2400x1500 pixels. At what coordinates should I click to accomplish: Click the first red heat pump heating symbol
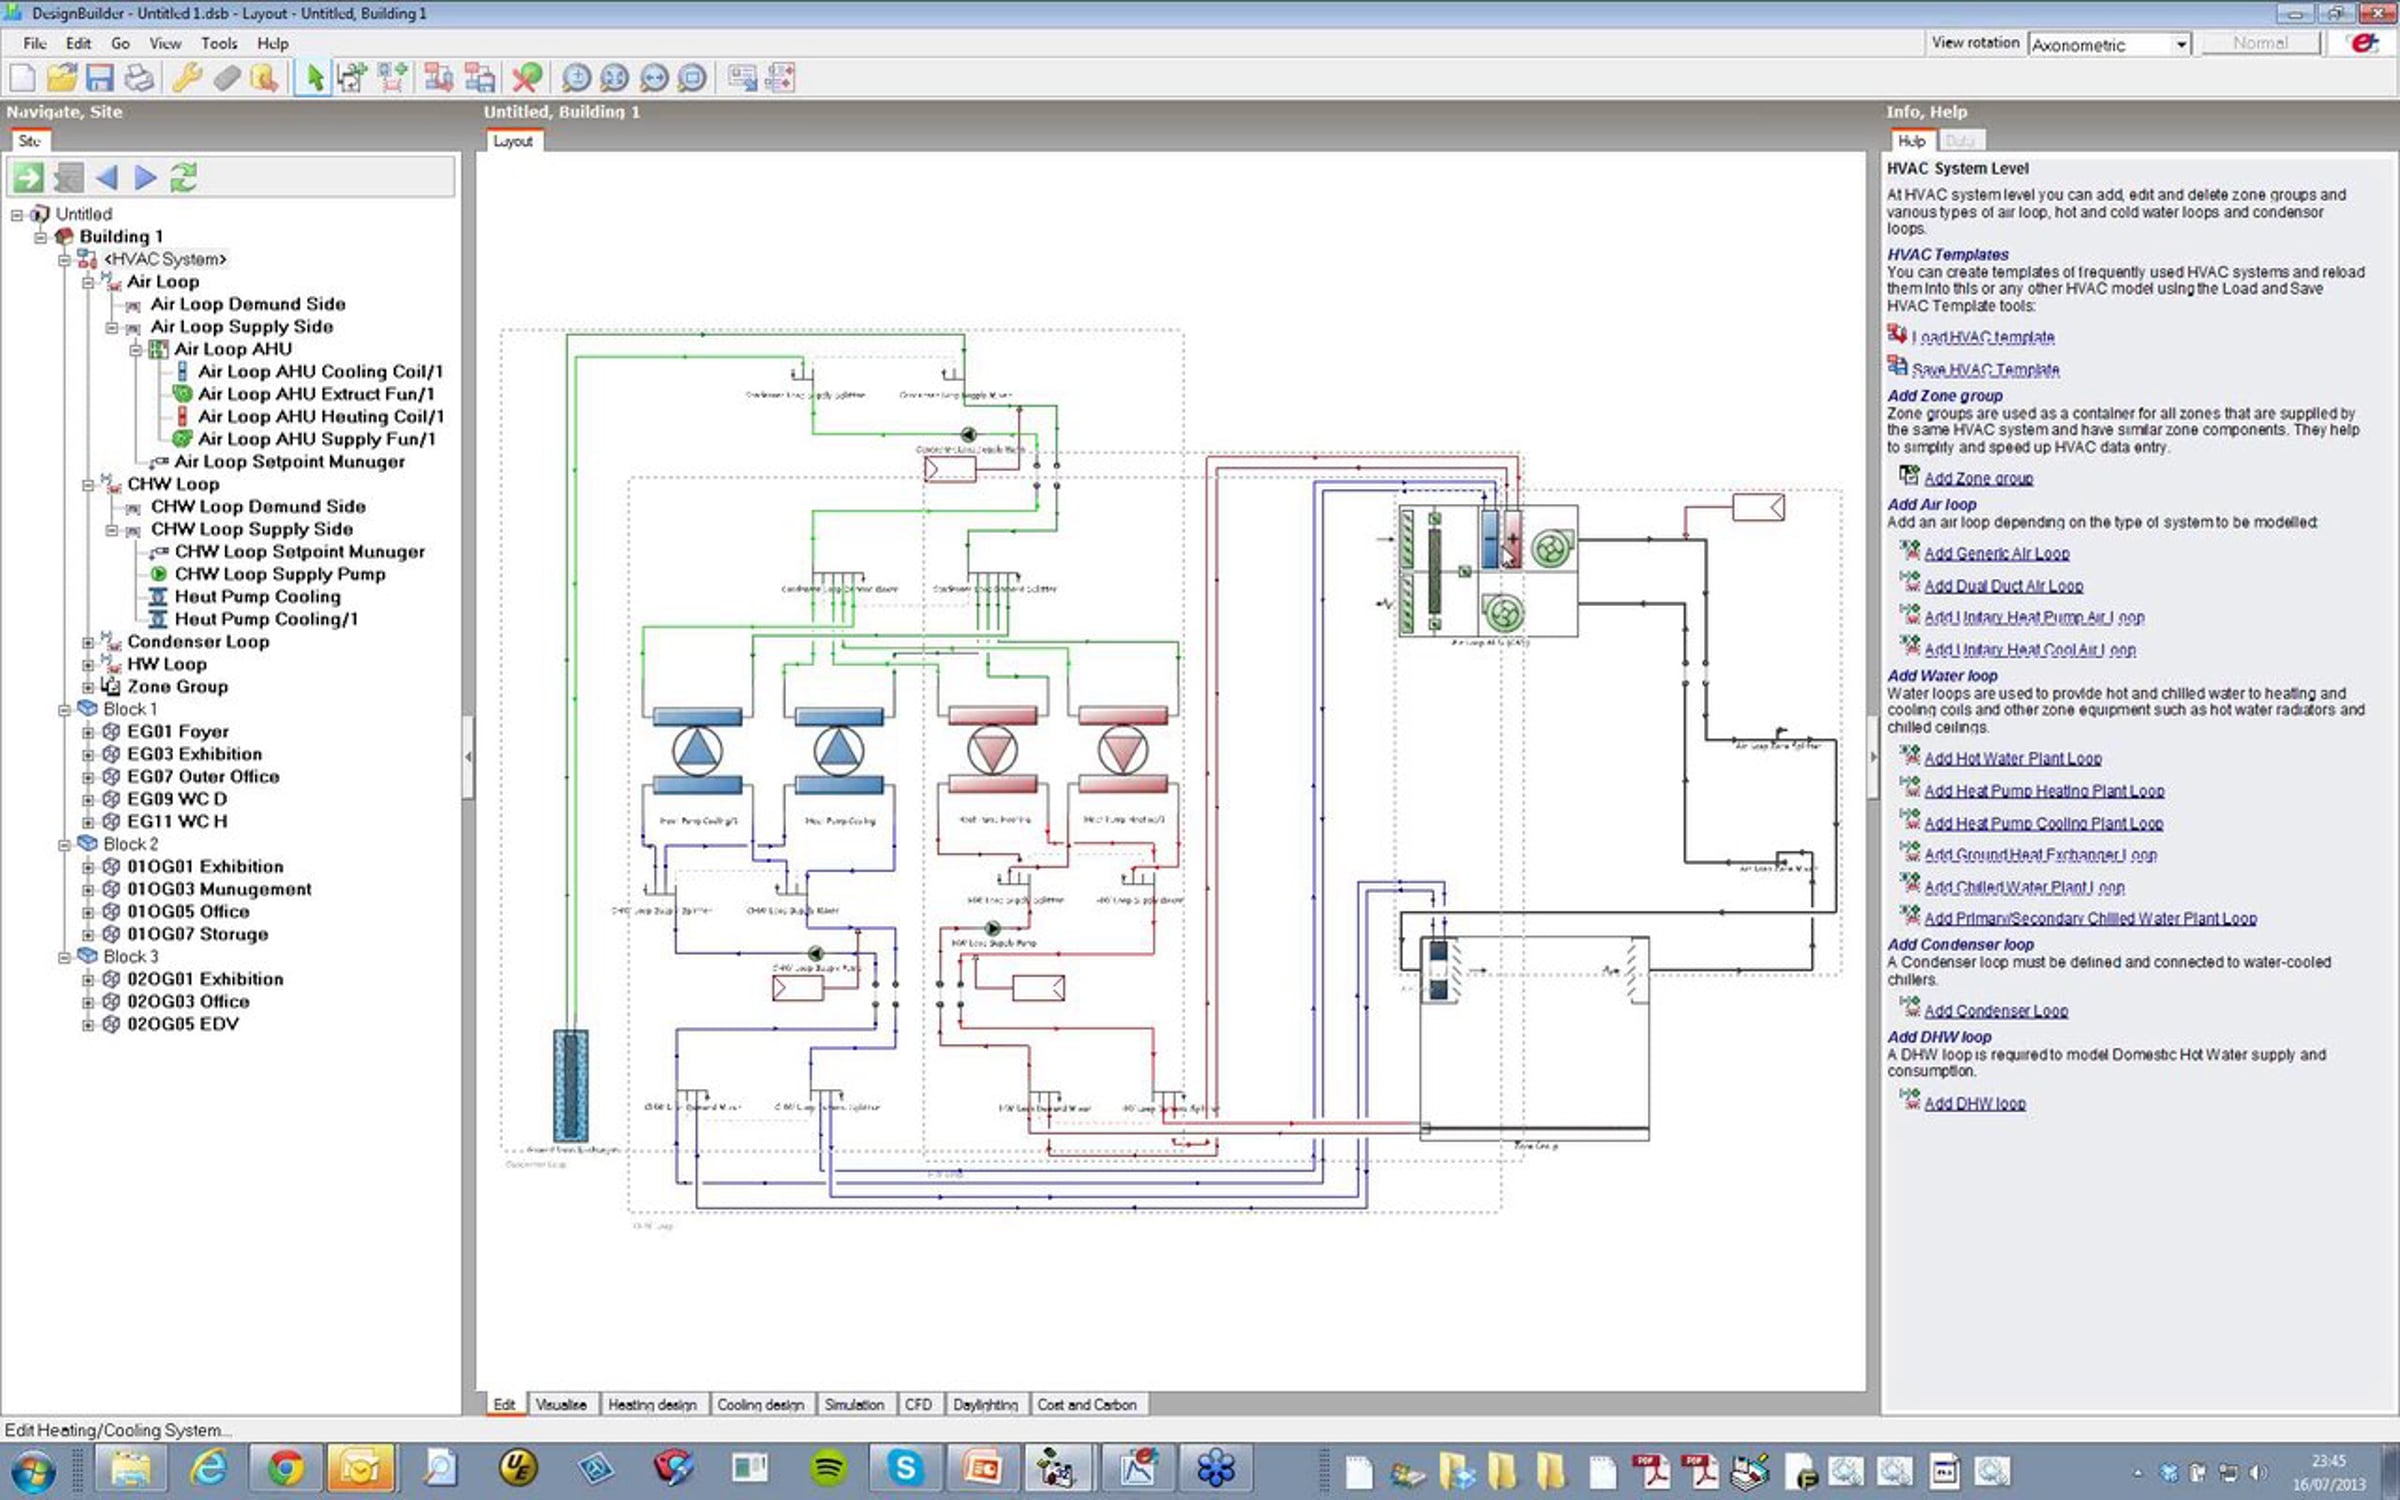[992, 751]
